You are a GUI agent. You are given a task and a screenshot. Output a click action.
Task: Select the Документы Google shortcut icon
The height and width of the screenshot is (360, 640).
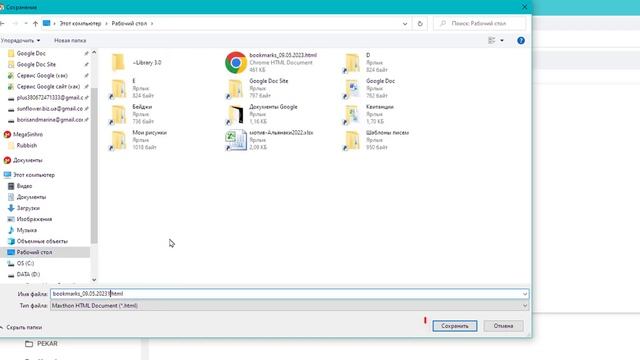[x=235, y=115]
